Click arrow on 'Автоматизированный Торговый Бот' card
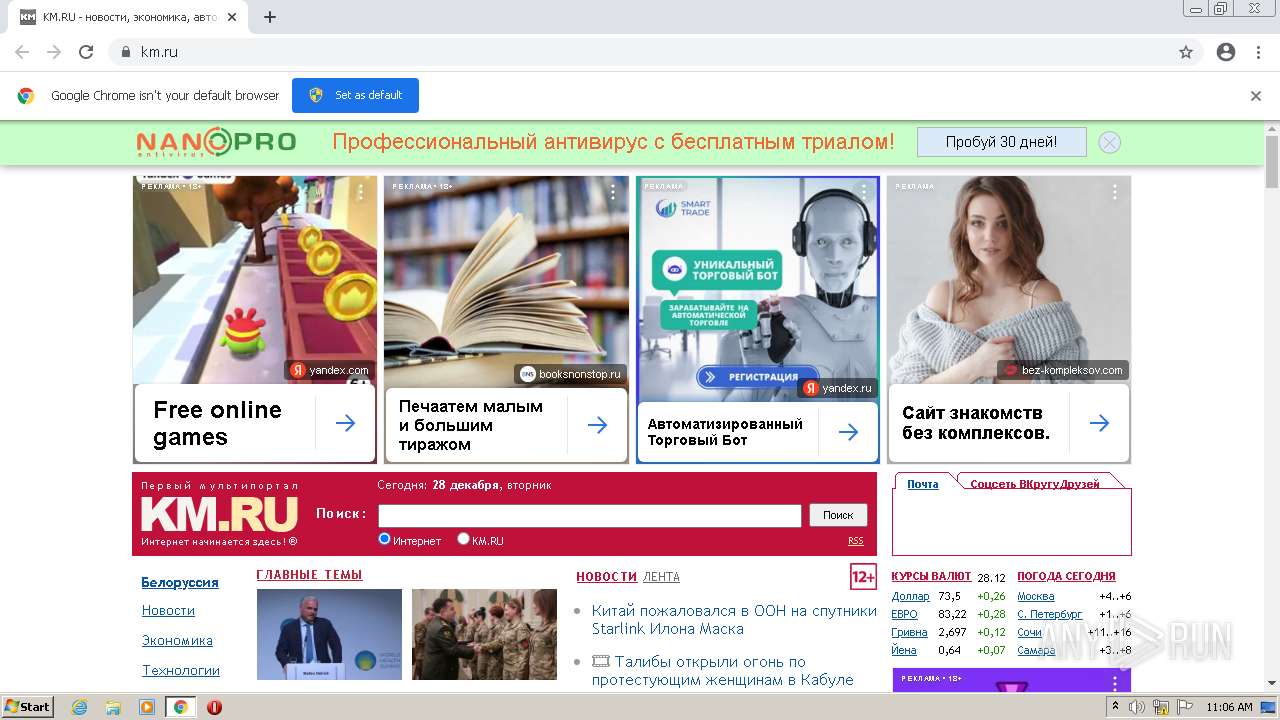 click(x=848, y=432)
